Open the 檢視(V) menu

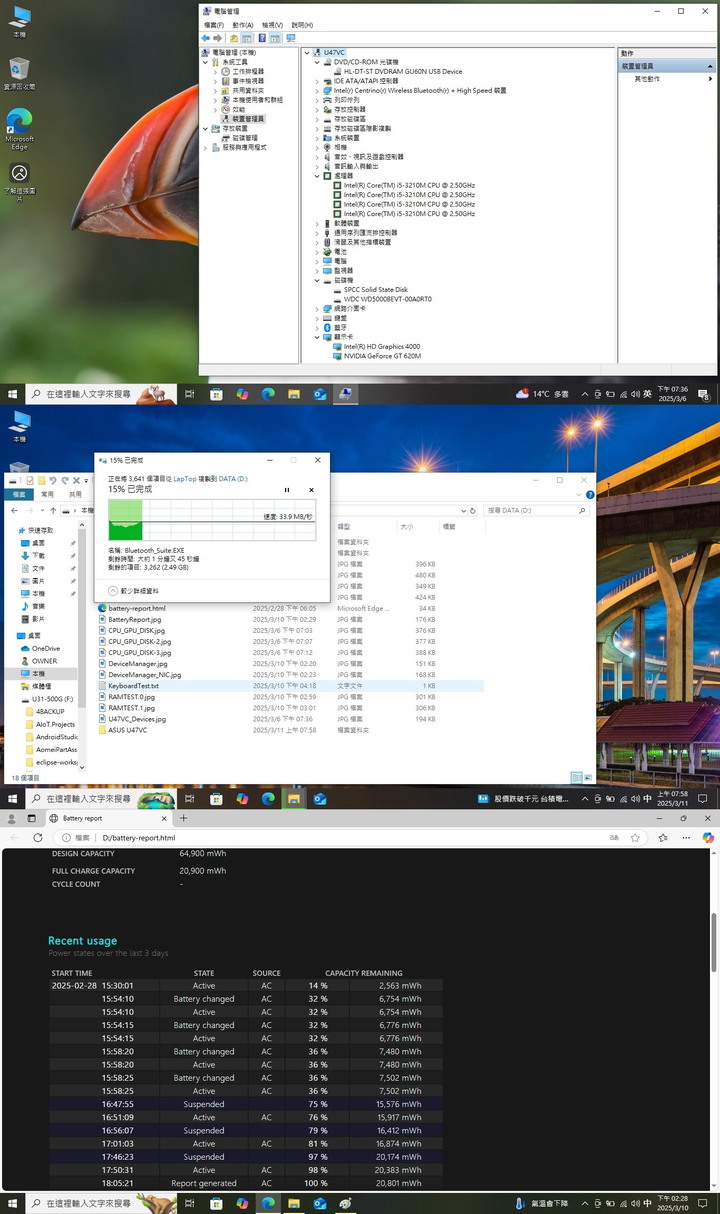point(272,25)
